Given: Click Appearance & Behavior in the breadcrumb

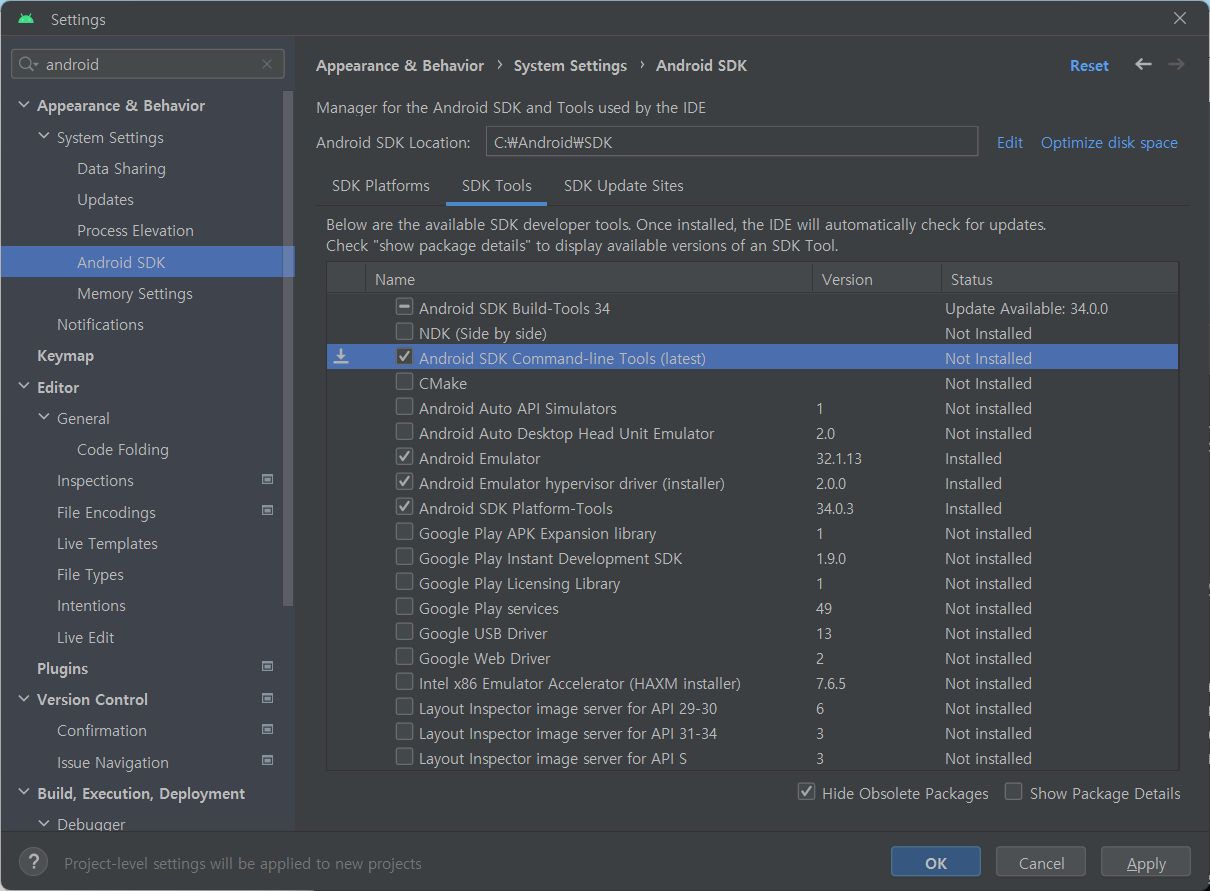Looking at the screenshot, I should 400,65.
